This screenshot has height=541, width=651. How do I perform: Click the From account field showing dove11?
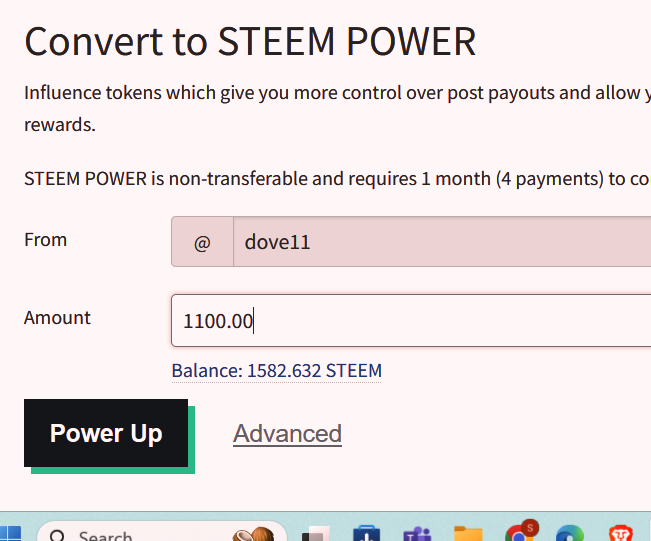click(440, 242)
